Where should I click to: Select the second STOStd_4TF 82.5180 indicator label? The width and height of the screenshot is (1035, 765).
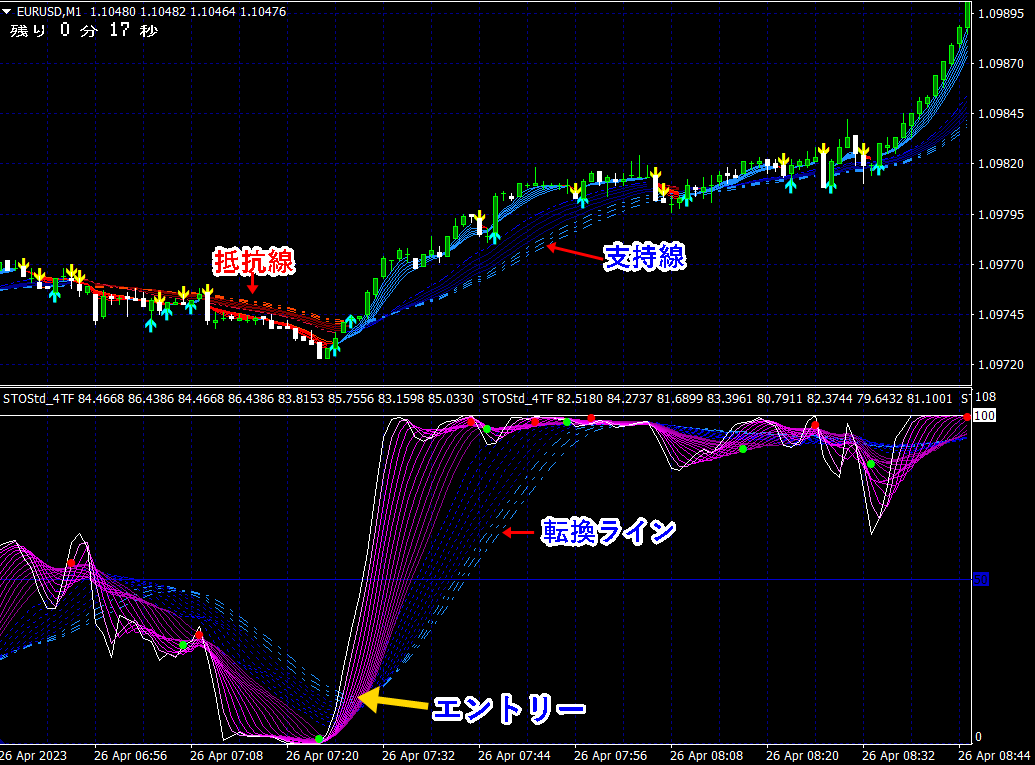point(717,399)
